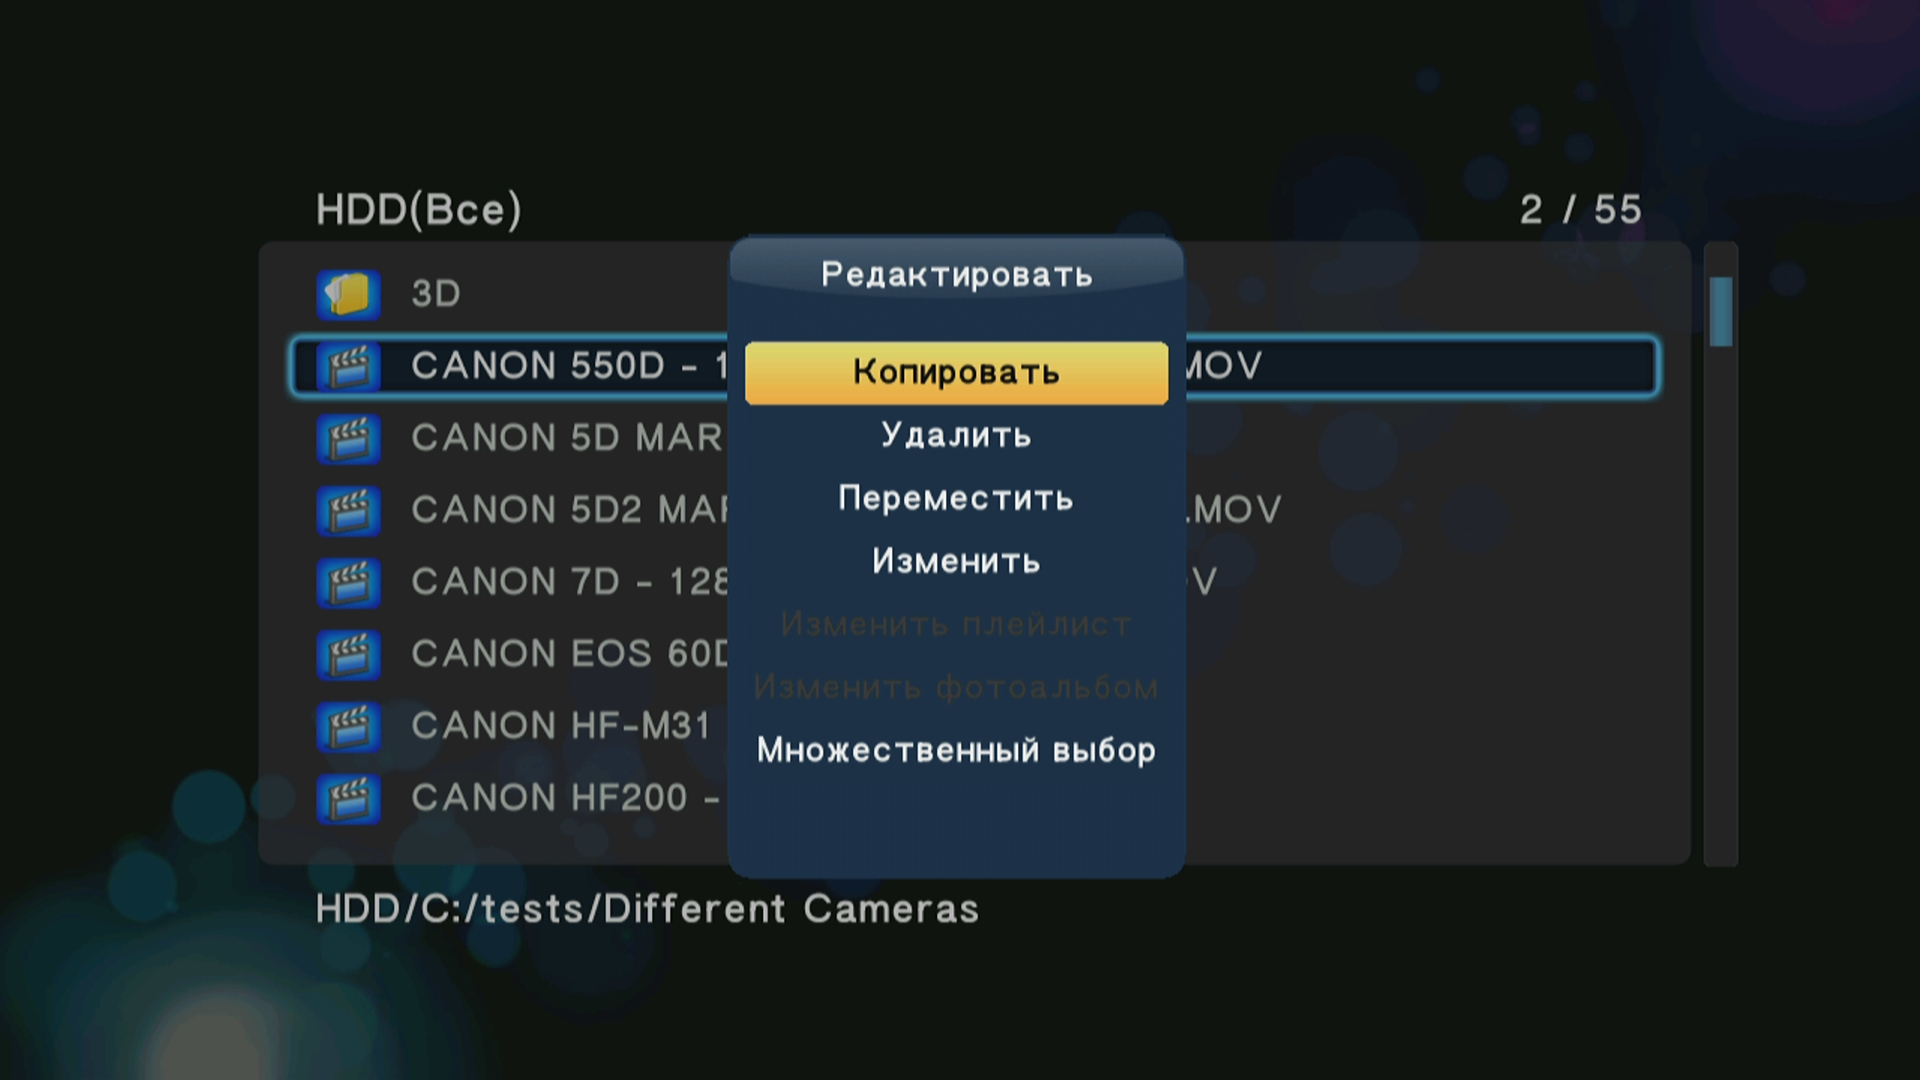Select the Переместить menu option

tap(956, 498)
